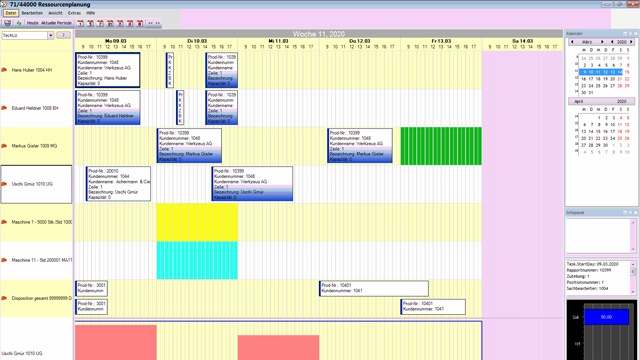Viewport: 640px width, 360px height.
Task: Open the Bearbeiten menu
Action: pos(32,13)
